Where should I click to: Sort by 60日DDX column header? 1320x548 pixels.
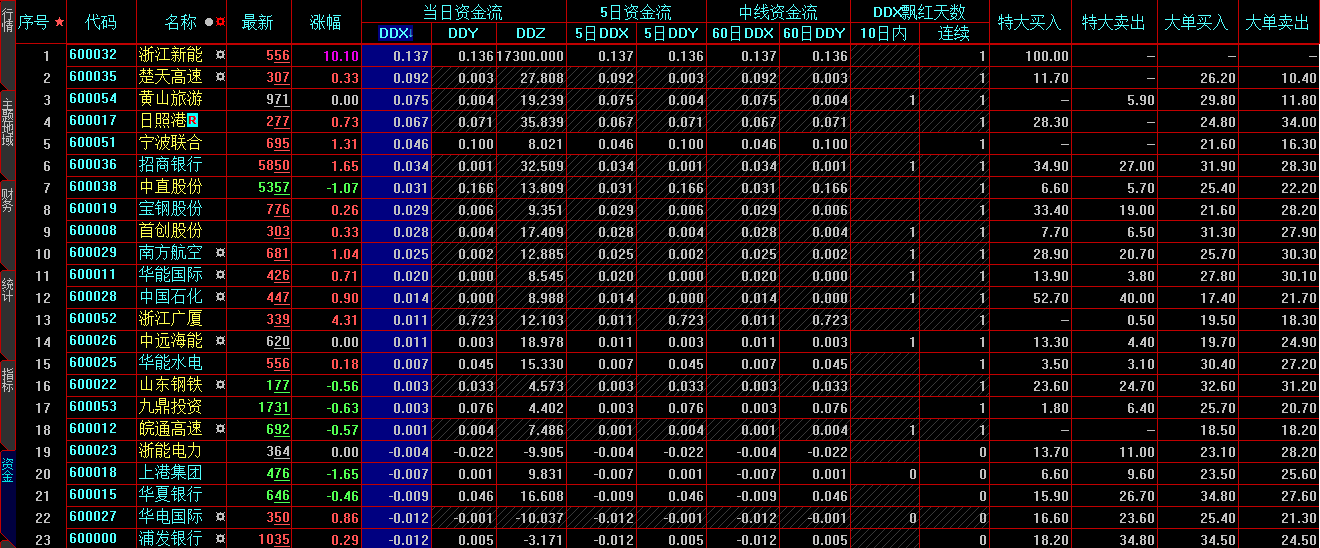point(743,33)
